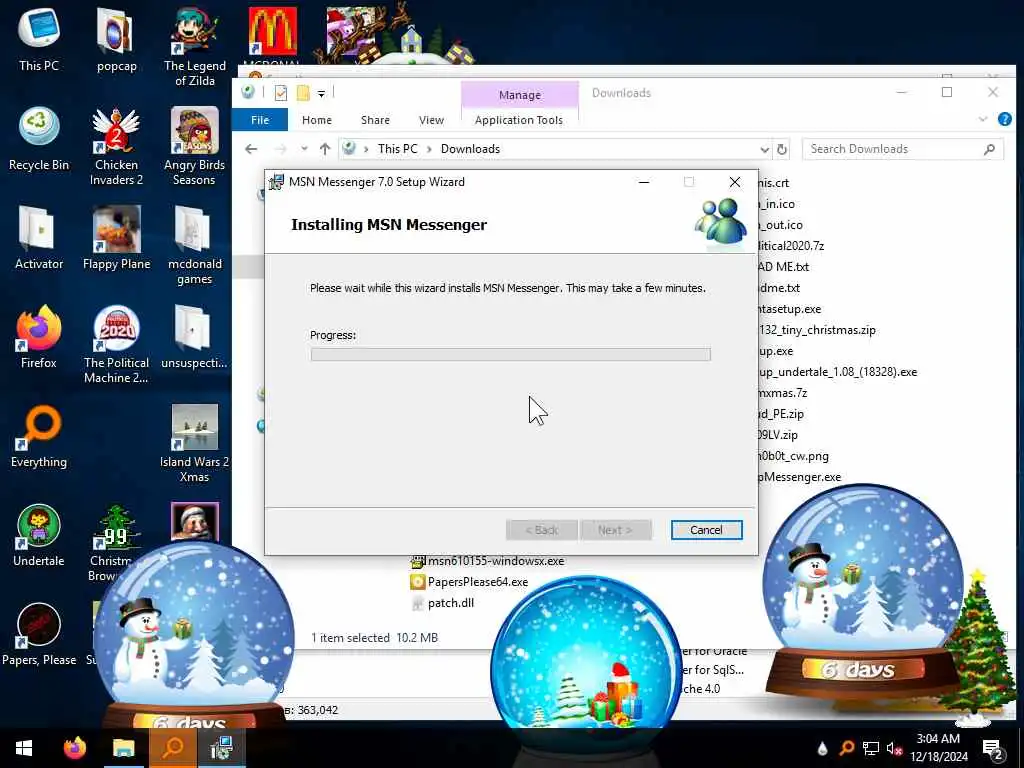Select file xmas.7z in Downloads
The image size is (1024, 768).
click(782, 392)
